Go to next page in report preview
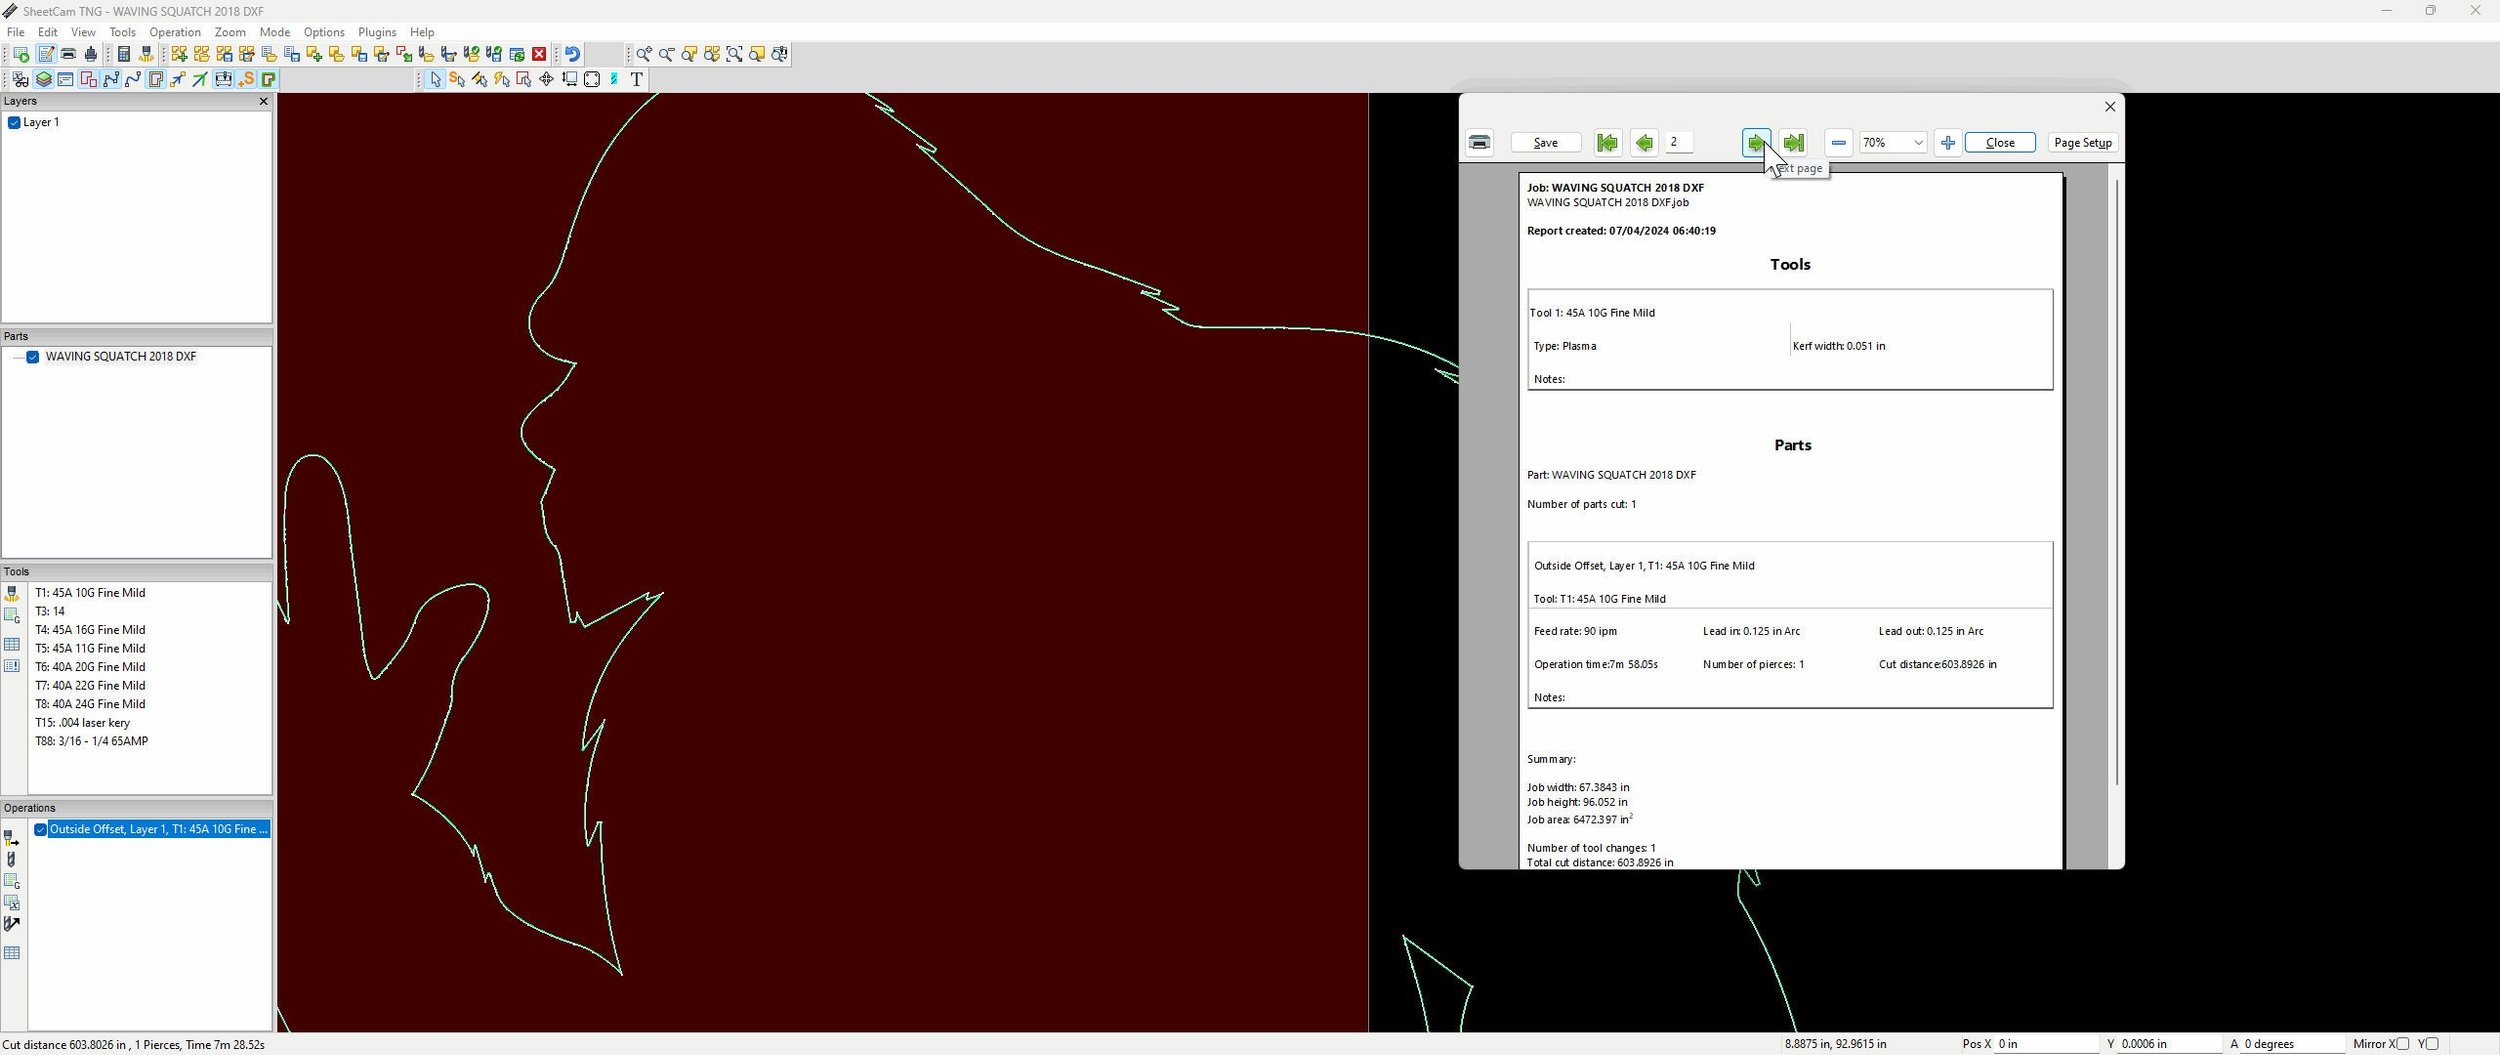 tap(1756, 143)
